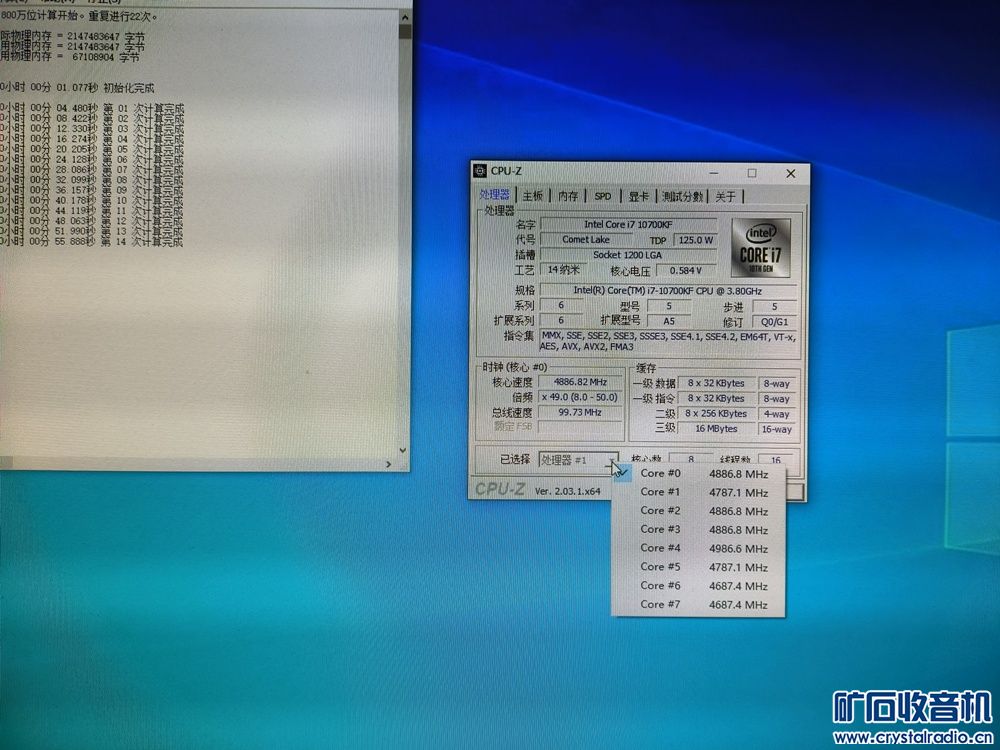Click the down arrow of the calculation window scrollbar
This screenshot has width=1000, height=750.
pos(403,450)
